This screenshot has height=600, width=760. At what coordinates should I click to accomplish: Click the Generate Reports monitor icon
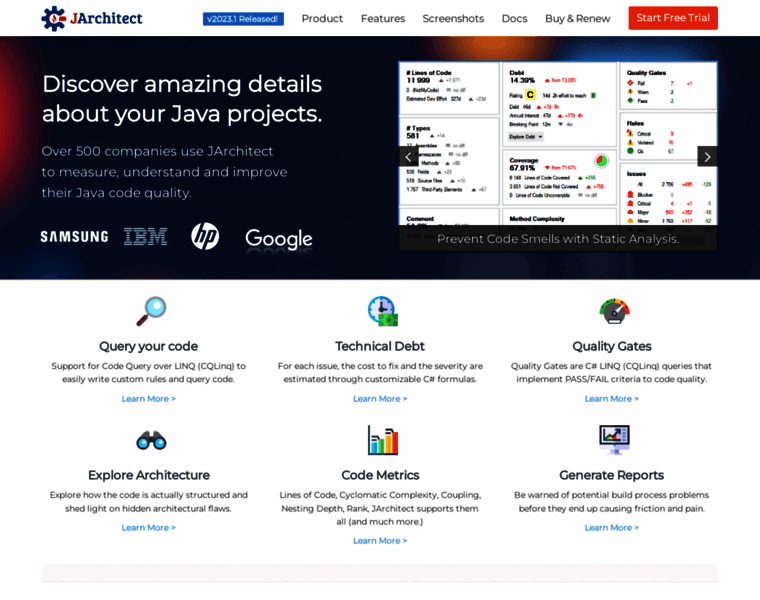614,440
